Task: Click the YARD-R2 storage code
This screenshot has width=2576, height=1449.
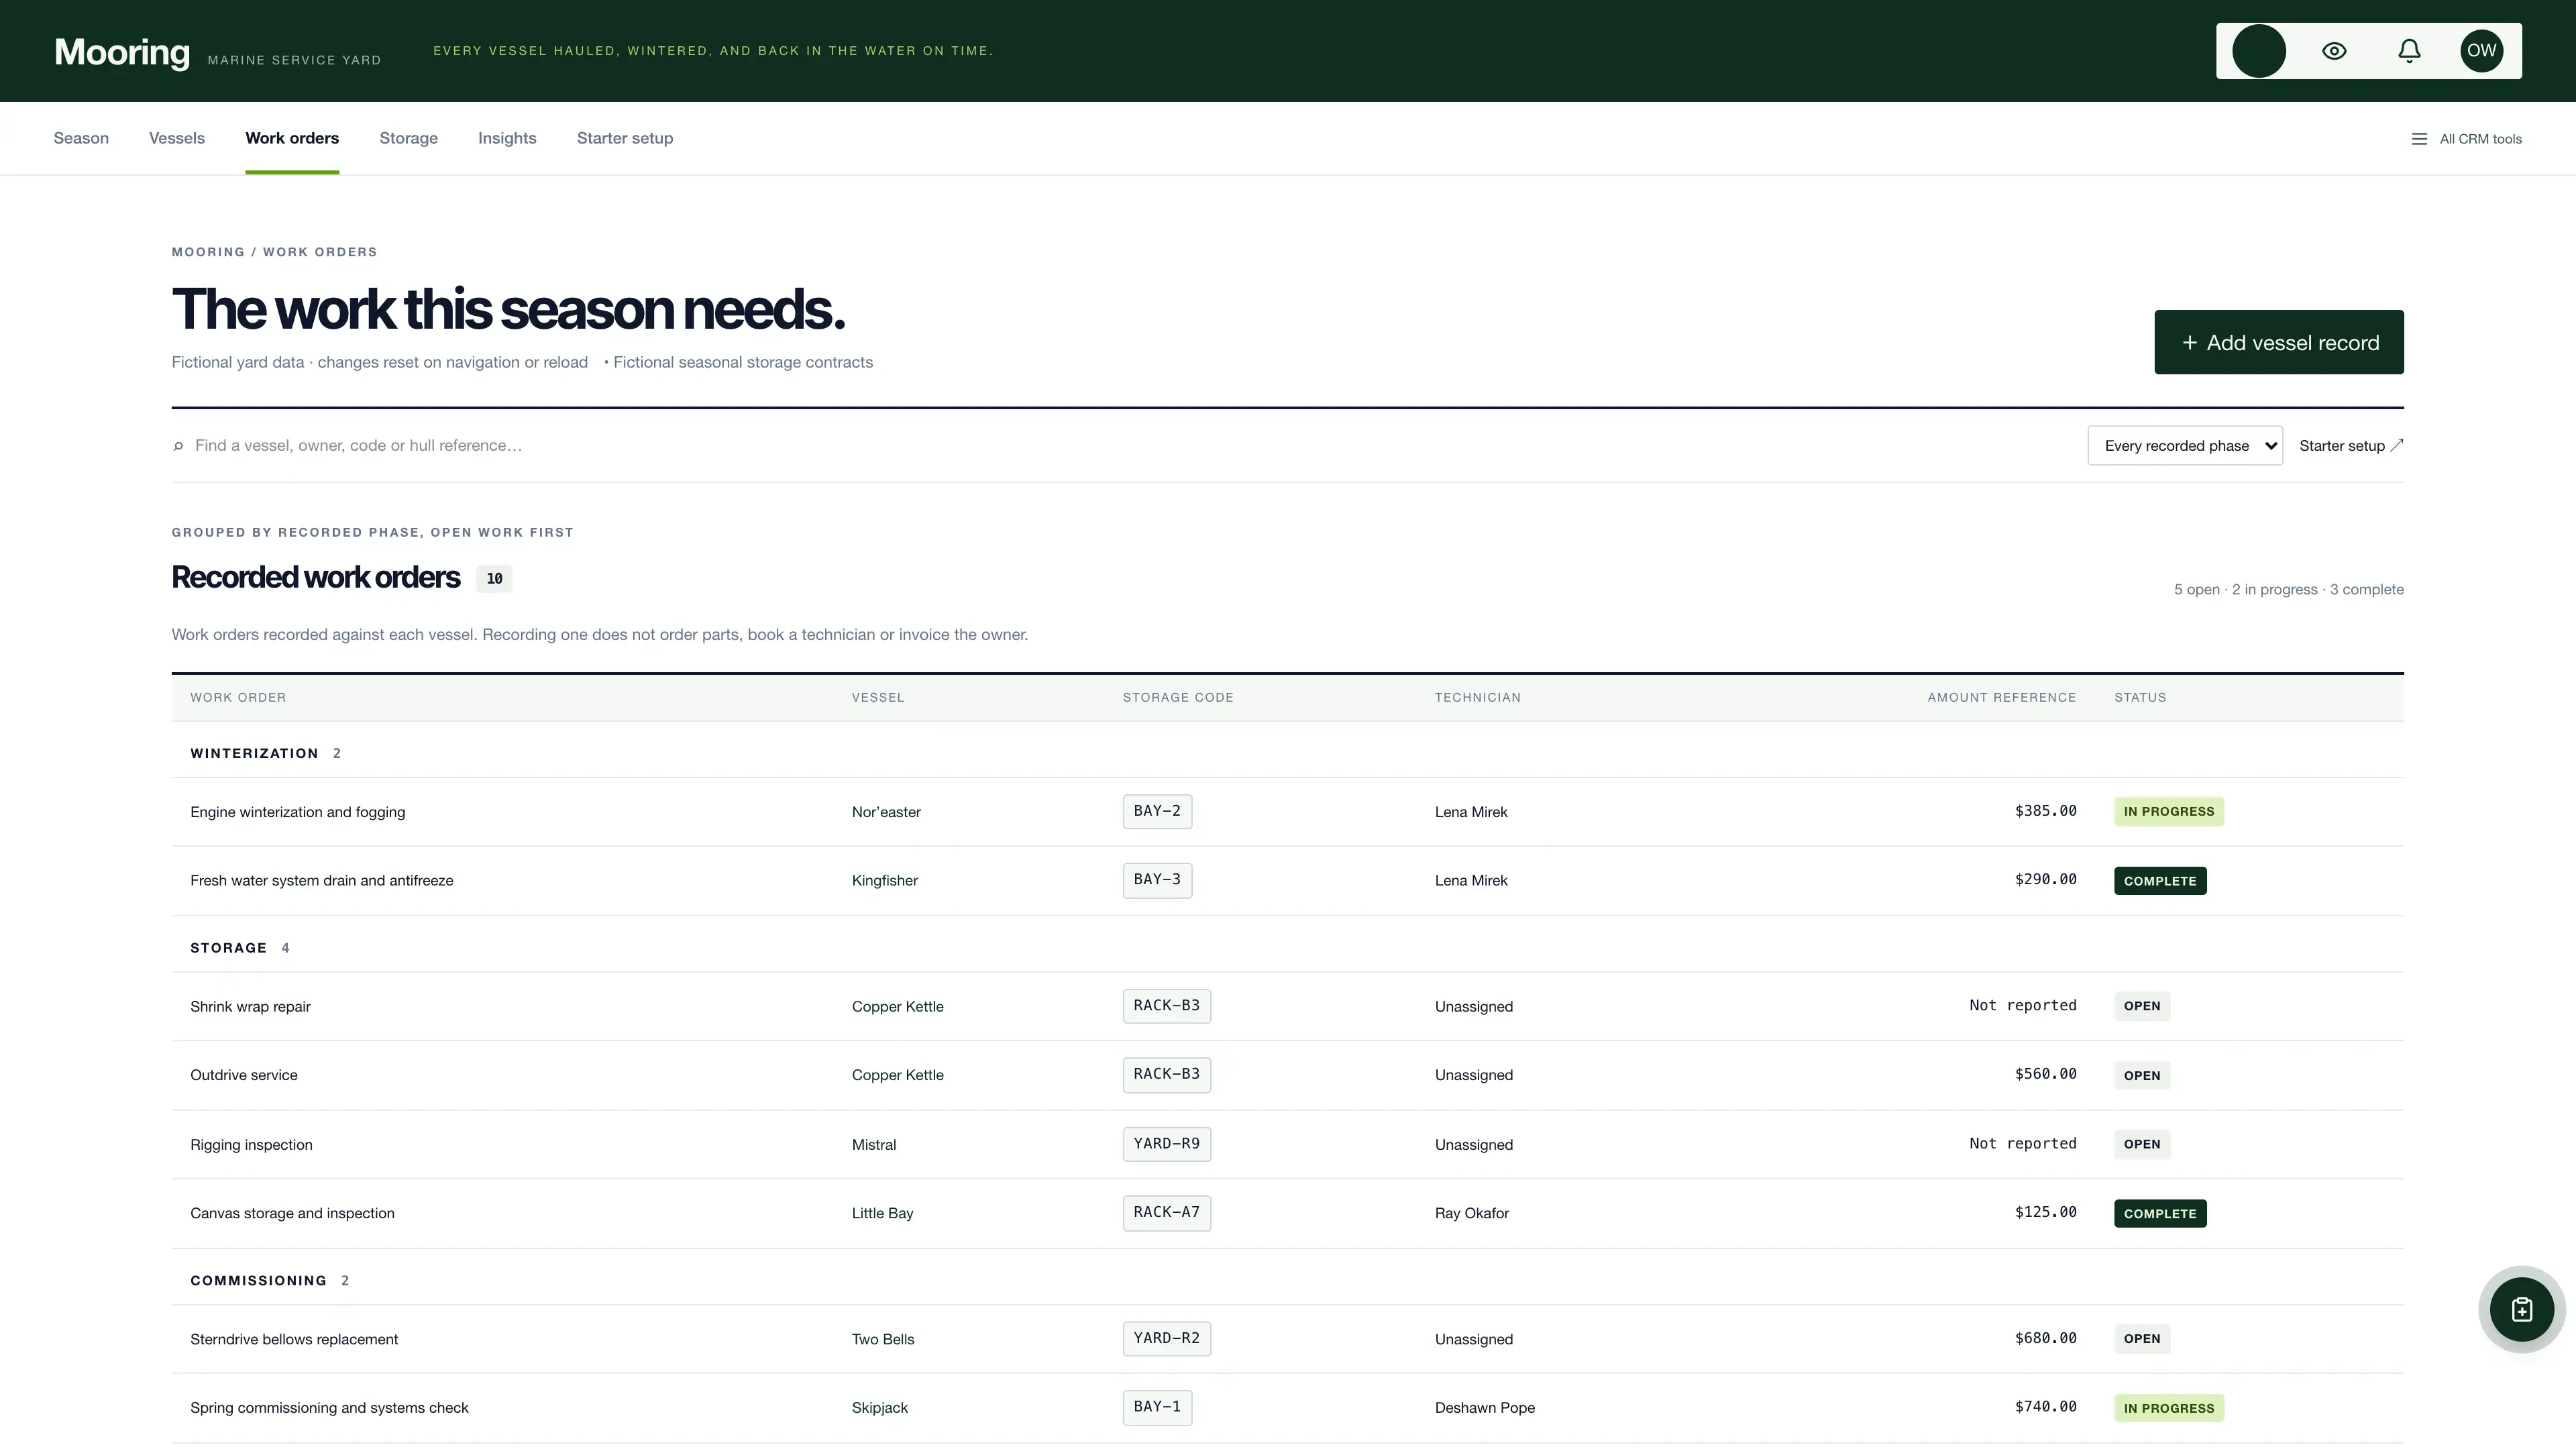Action: [x=1166, y=1338]
